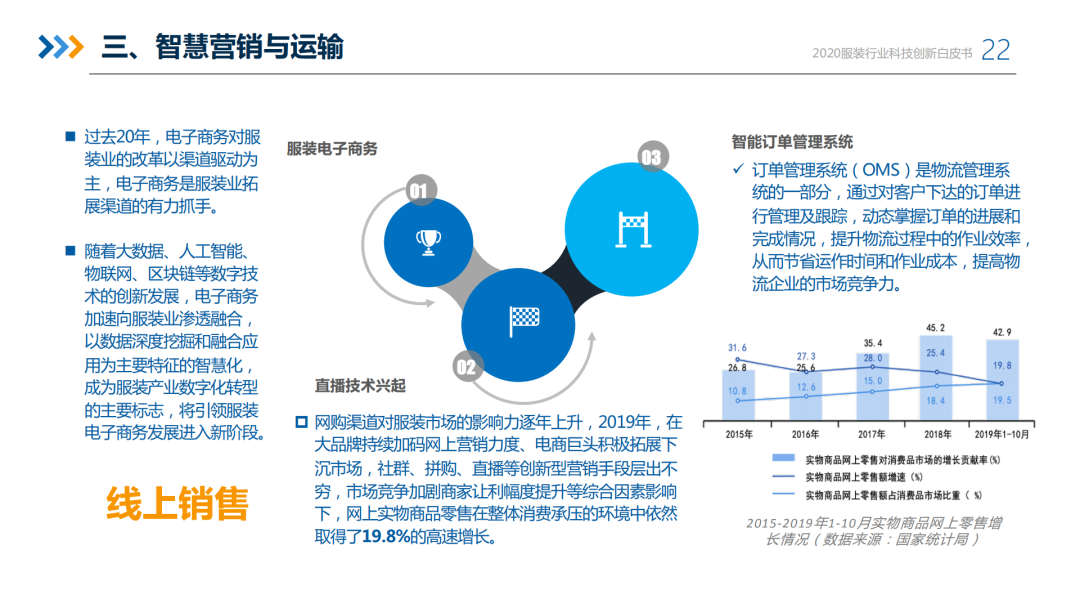
Task: Click the header text 2020服装行业科技创新白皮书
Action: pyautogui.click(x=892, y=54)
